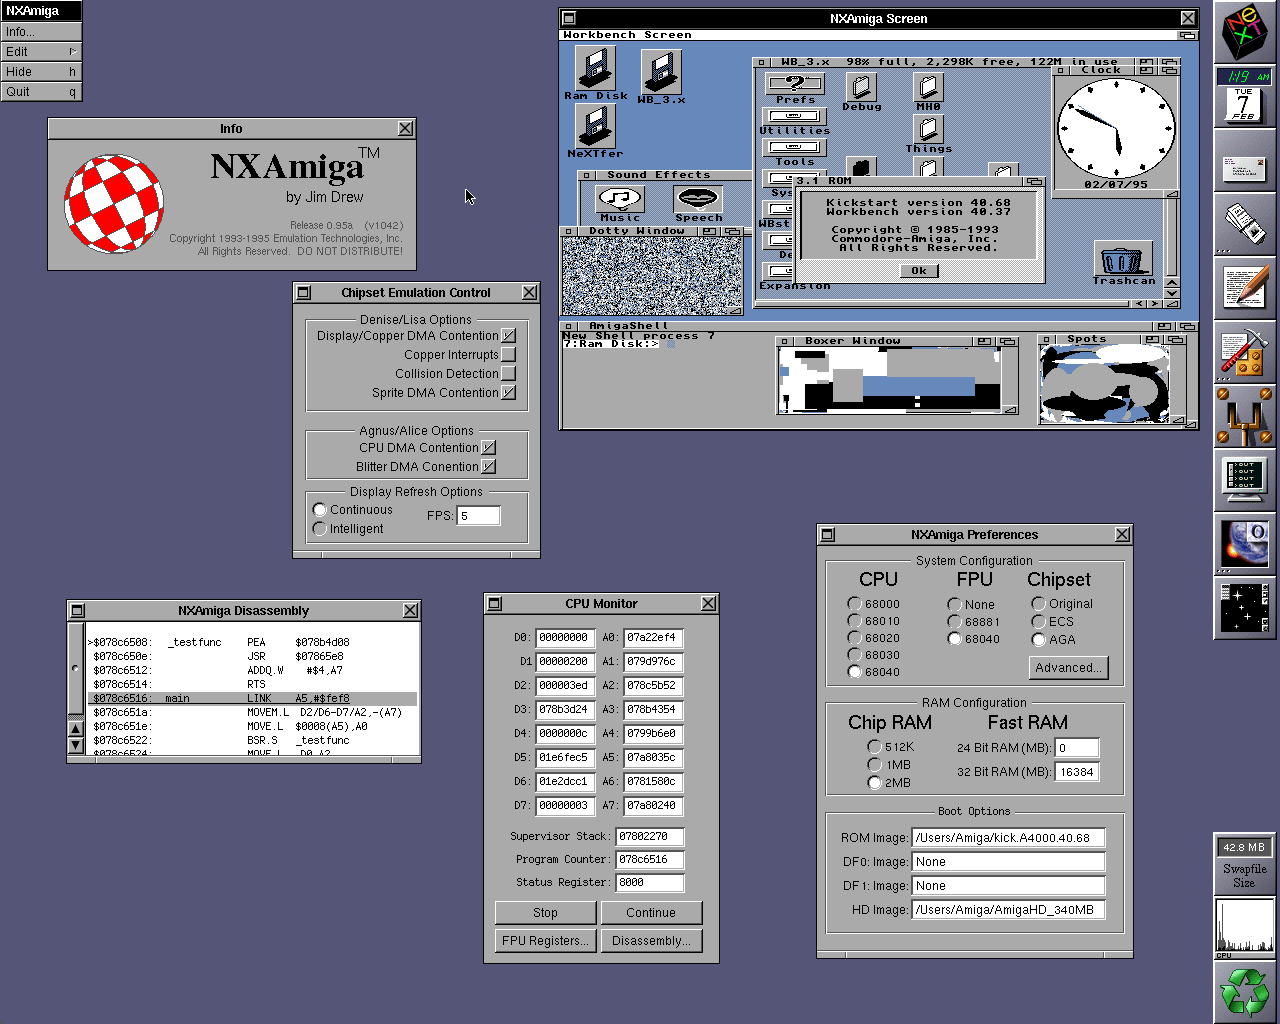Click the Recycler icon in the dock
The width and height of the screenshot is (1280, 1024).
(x=1245, y=993)
